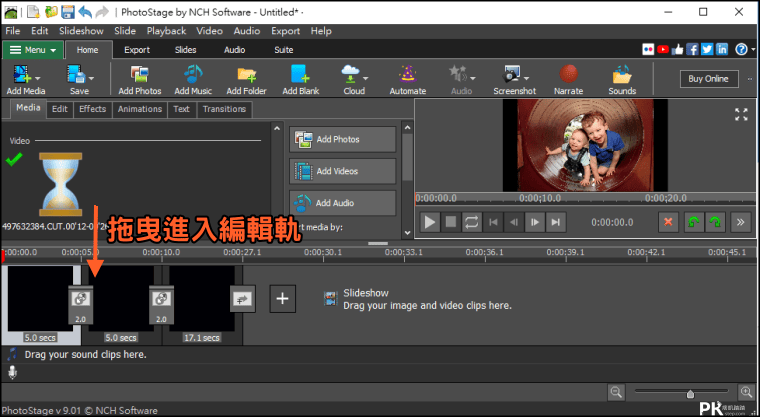Open the Sounds library icon
Viewport: 760px width, 417px height.
tap(622, 74)
